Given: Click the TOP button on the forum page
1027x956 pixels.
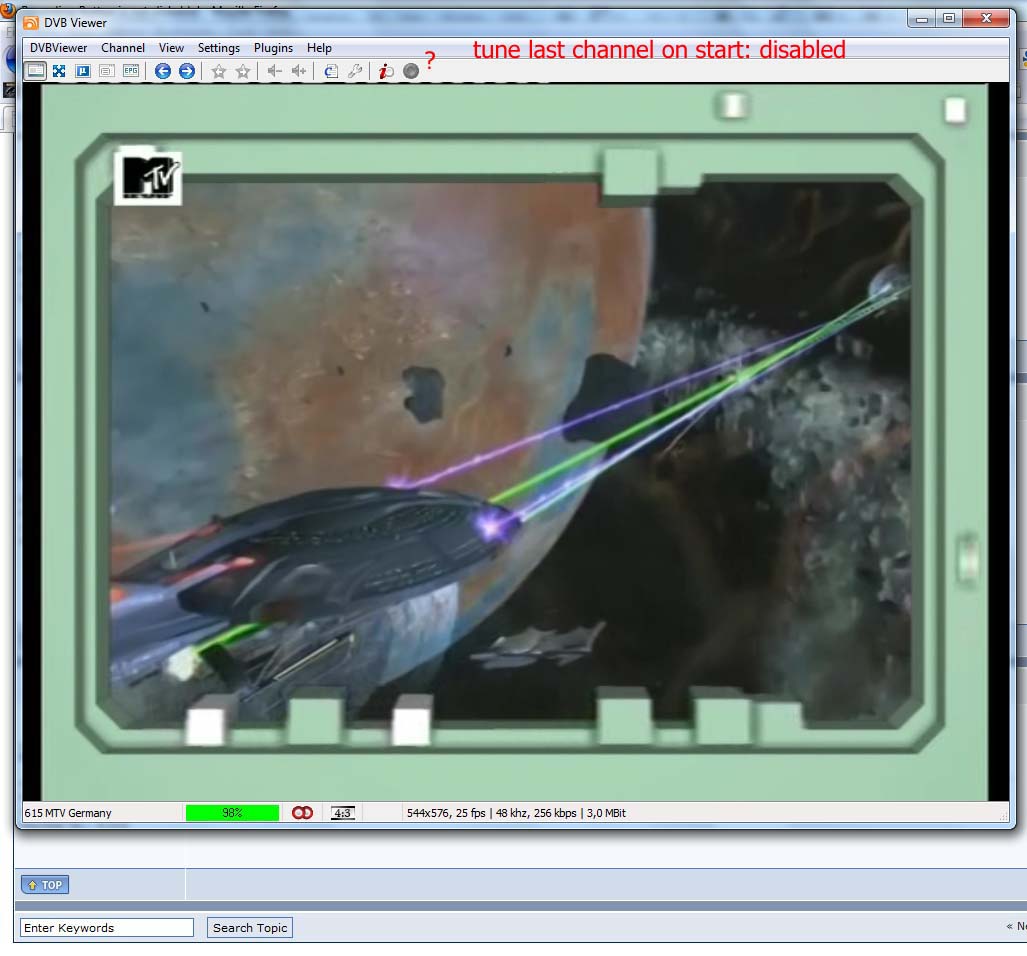Looking at the screenshot, I should tap(45, 885).
